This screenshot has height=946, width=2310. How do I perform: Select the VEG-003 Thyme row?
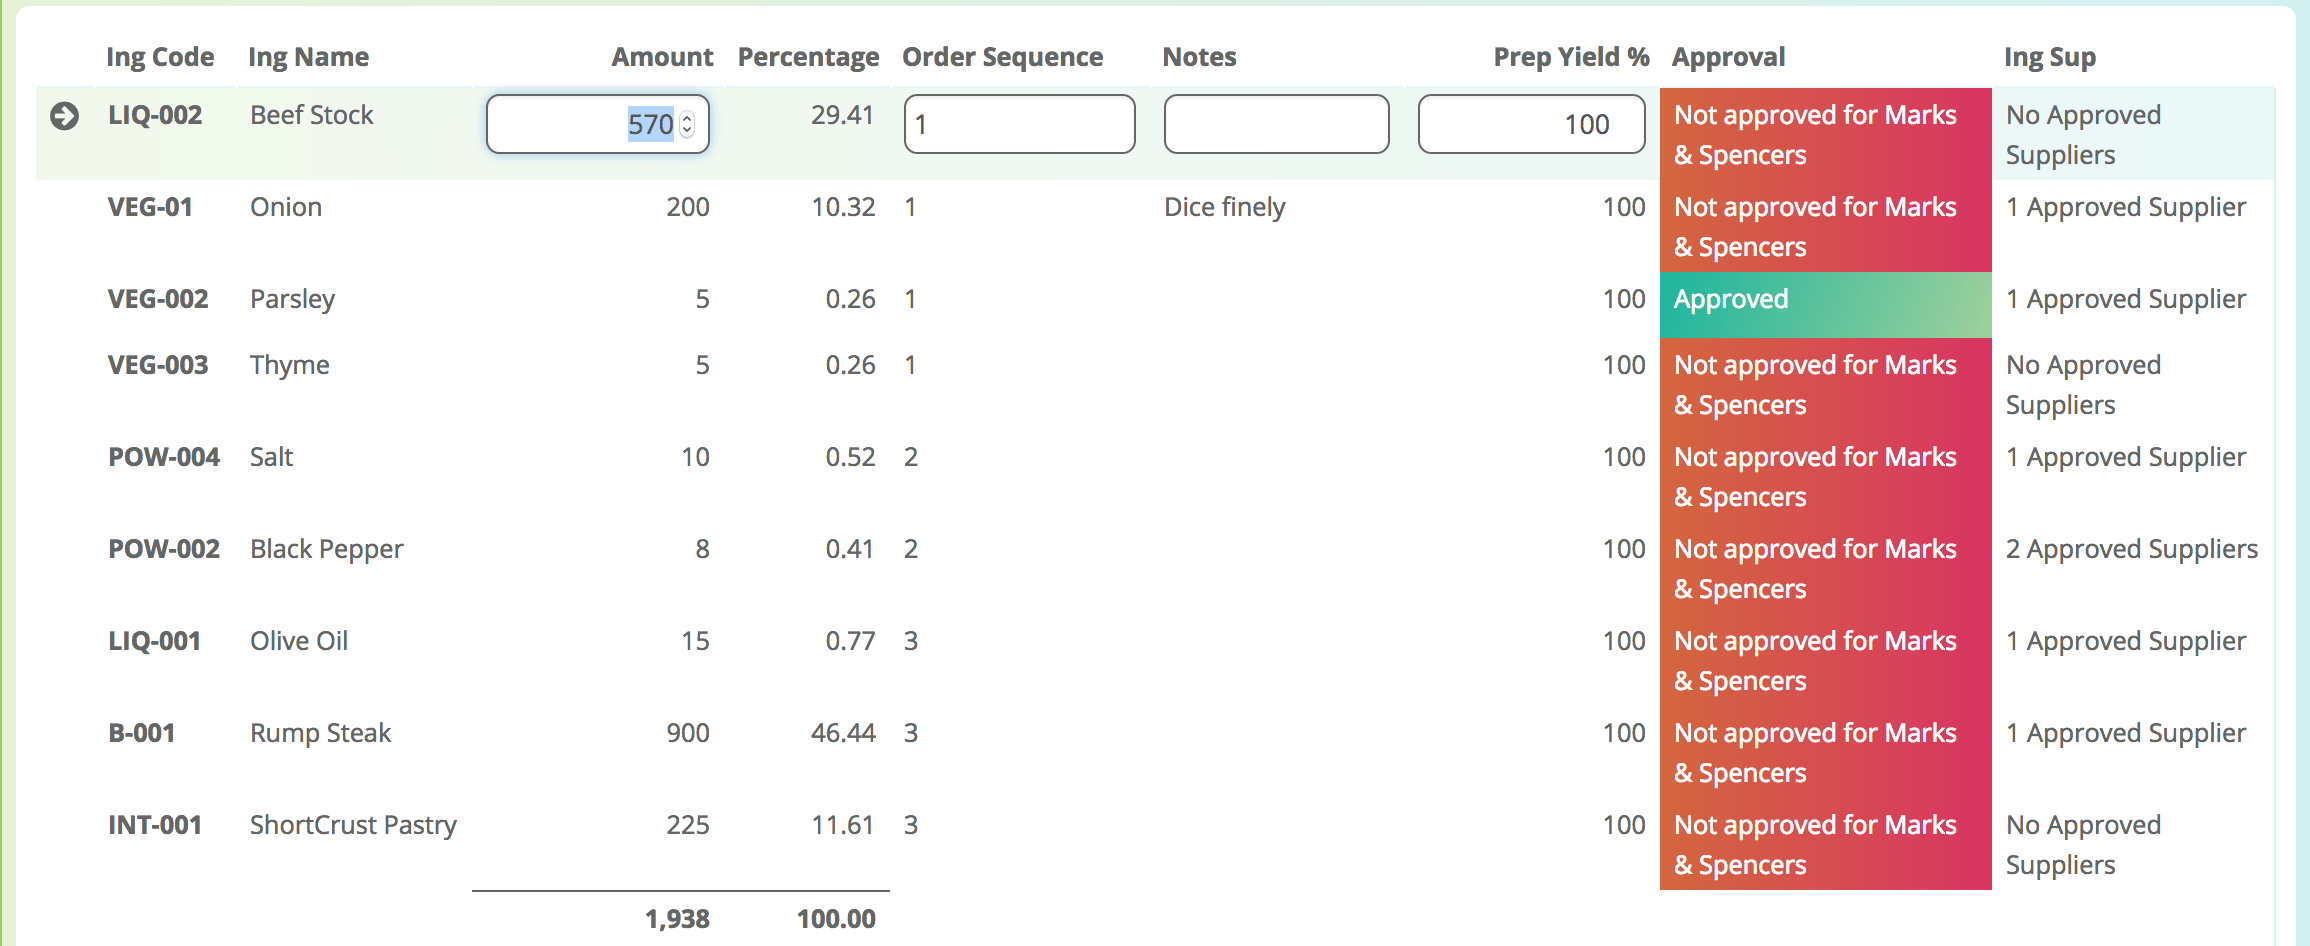pos(289,365)
